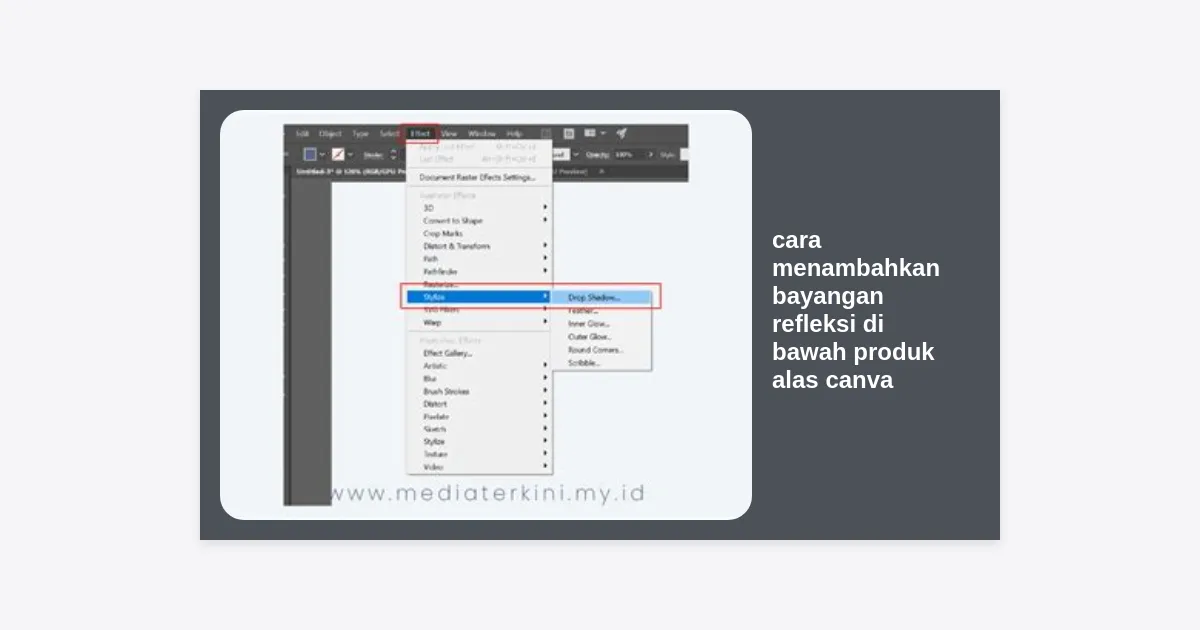1200x630 pixels.
Task: Click the arrange documents grid icon
Action: [x=591, y=133]
